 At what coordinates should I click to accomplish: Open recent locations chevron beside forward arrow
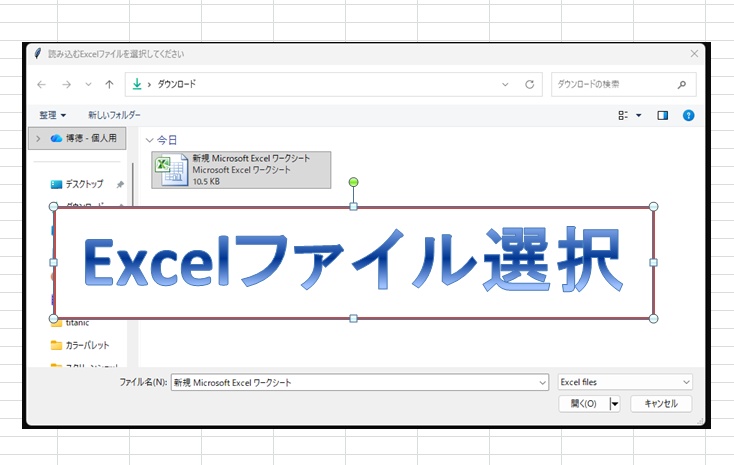tap(88, 84)
